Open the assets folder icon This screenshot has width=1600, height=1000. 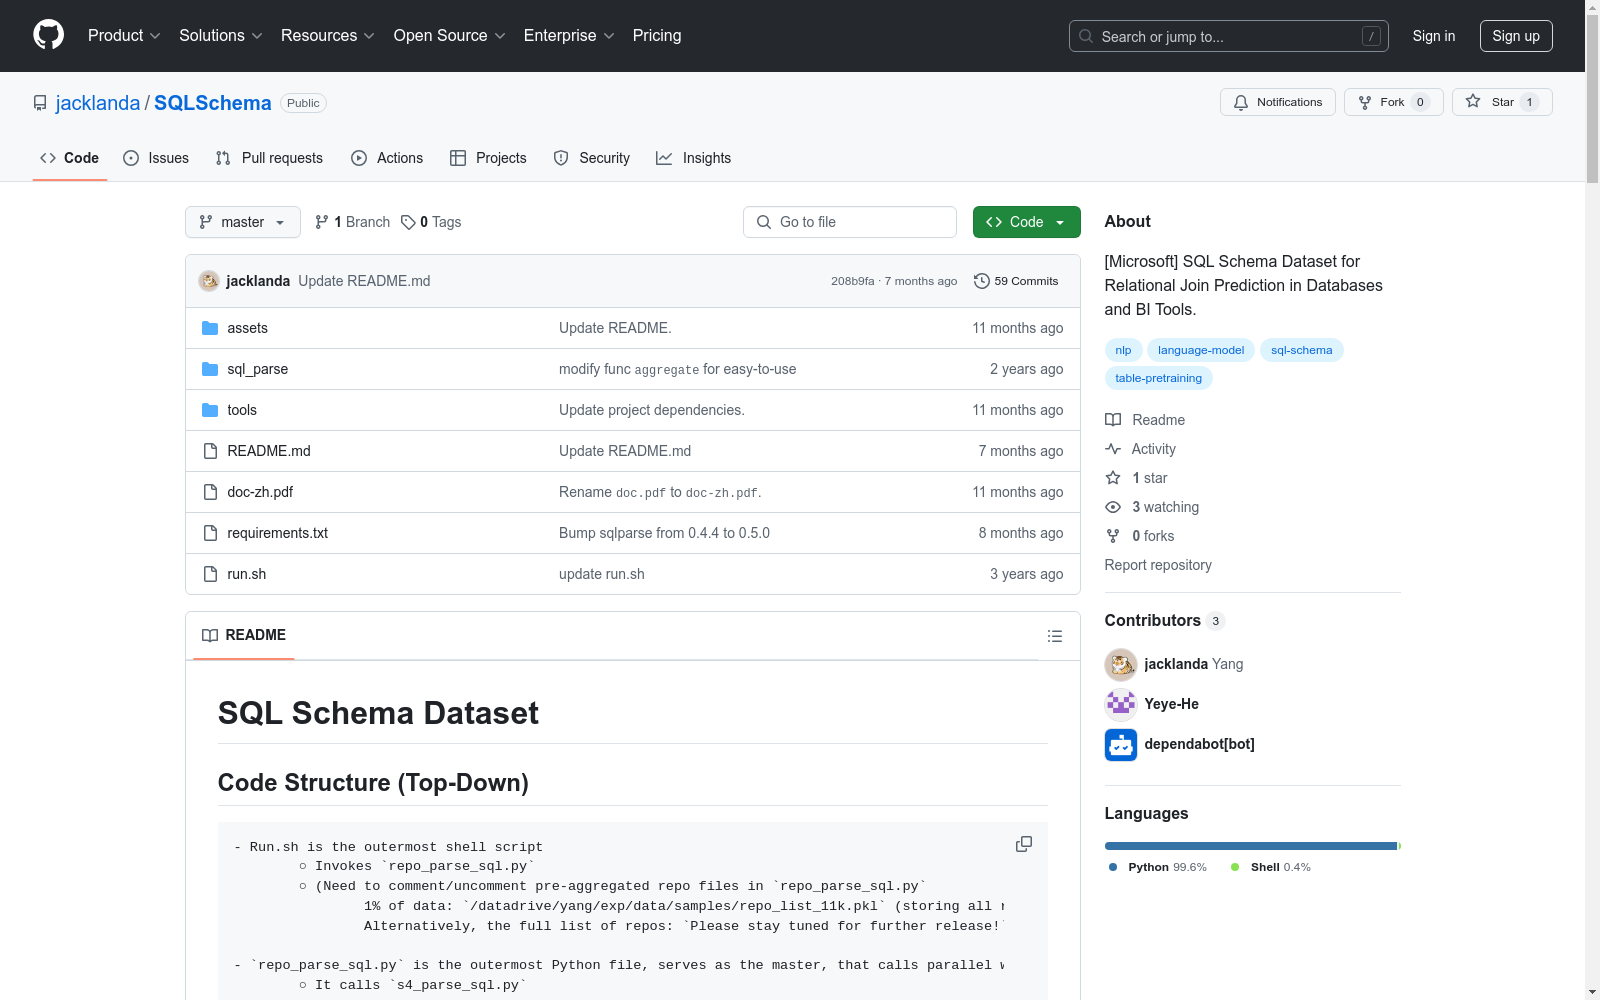point(210,328)
